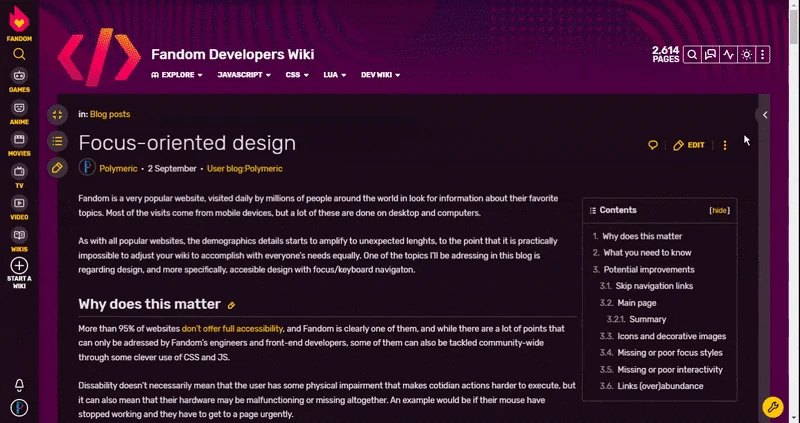Click the Edit button
The image size is (800, 423).
point(688,145)
